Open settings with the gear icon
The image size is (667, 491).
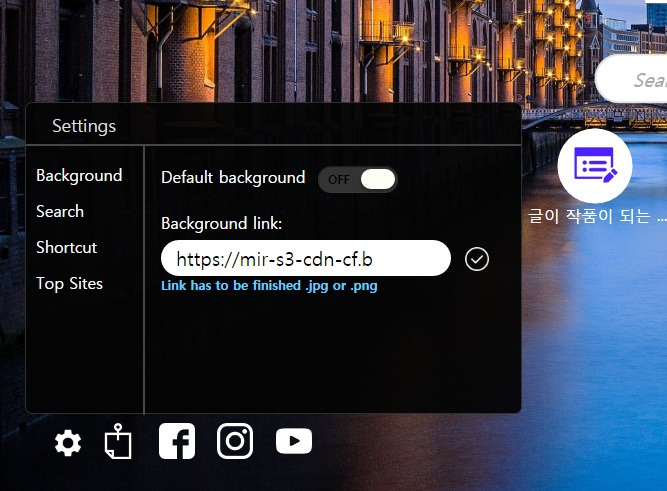[68, 443]
